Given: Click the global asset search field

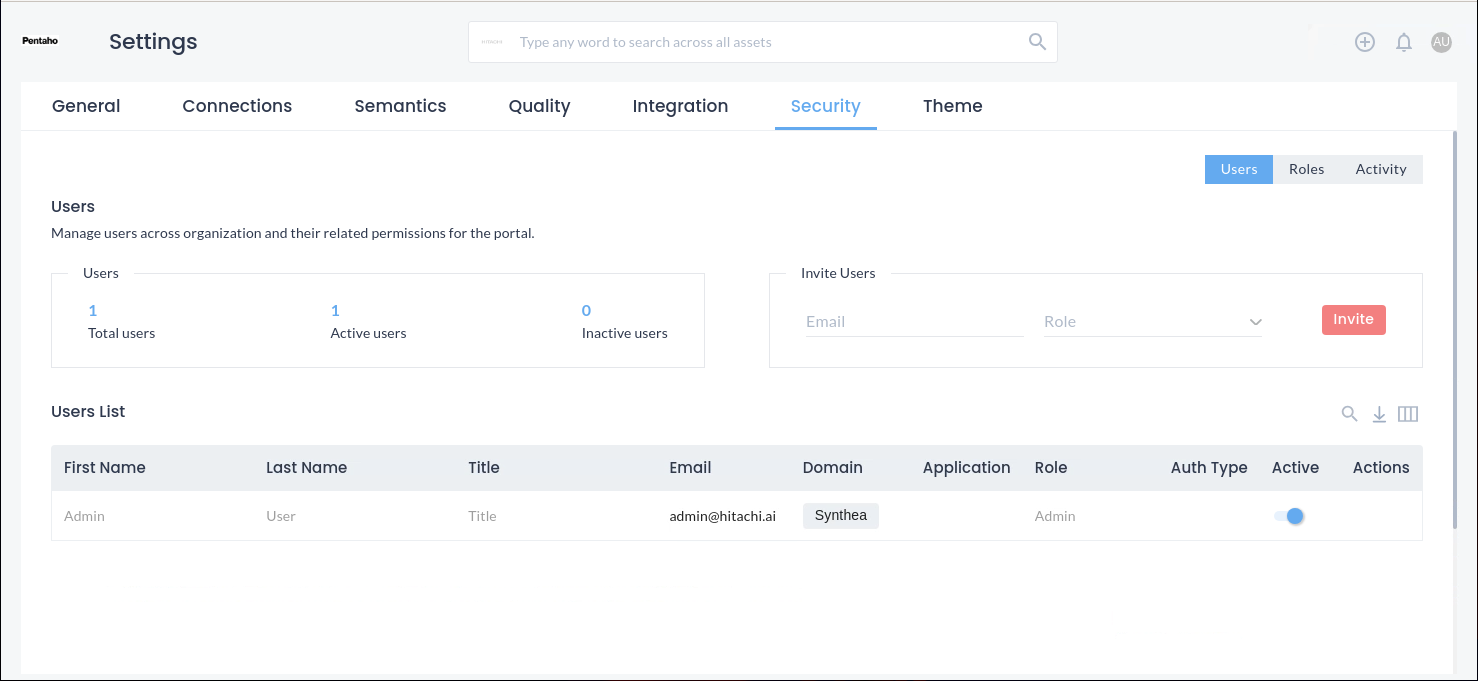Looking at the screenshot, I should (765, 42).
